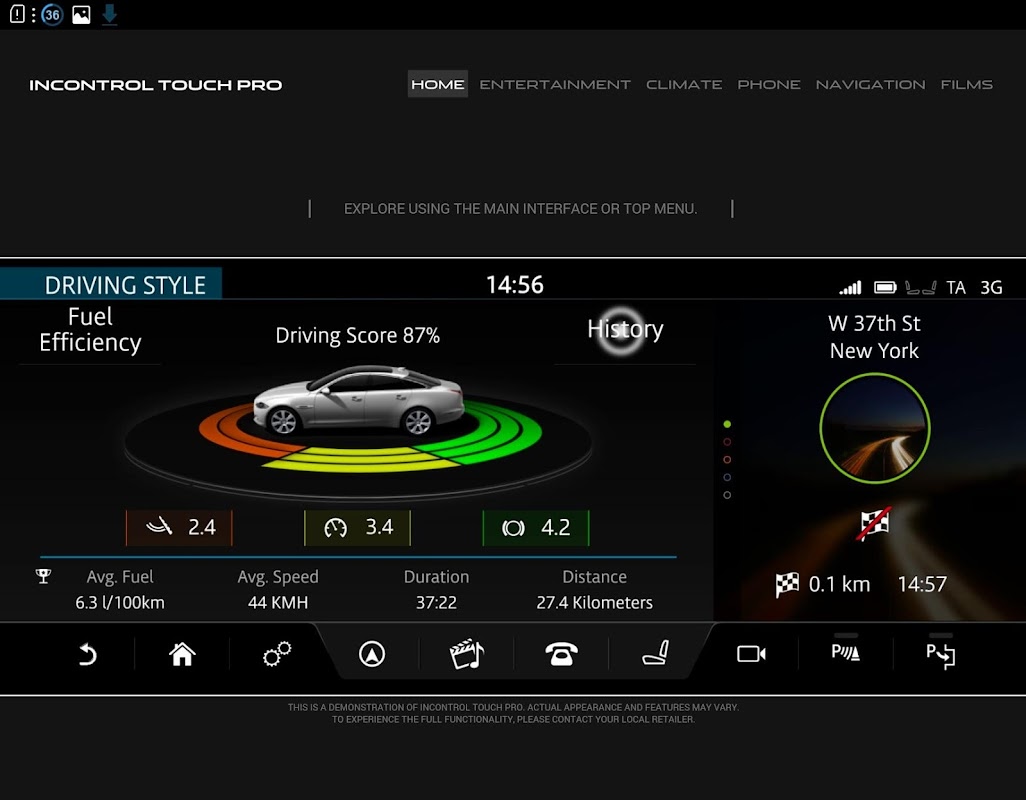Click the 44 KMH average speed
The height and width of the screenshot is (800, 1026).
click(x=278, y=602)
